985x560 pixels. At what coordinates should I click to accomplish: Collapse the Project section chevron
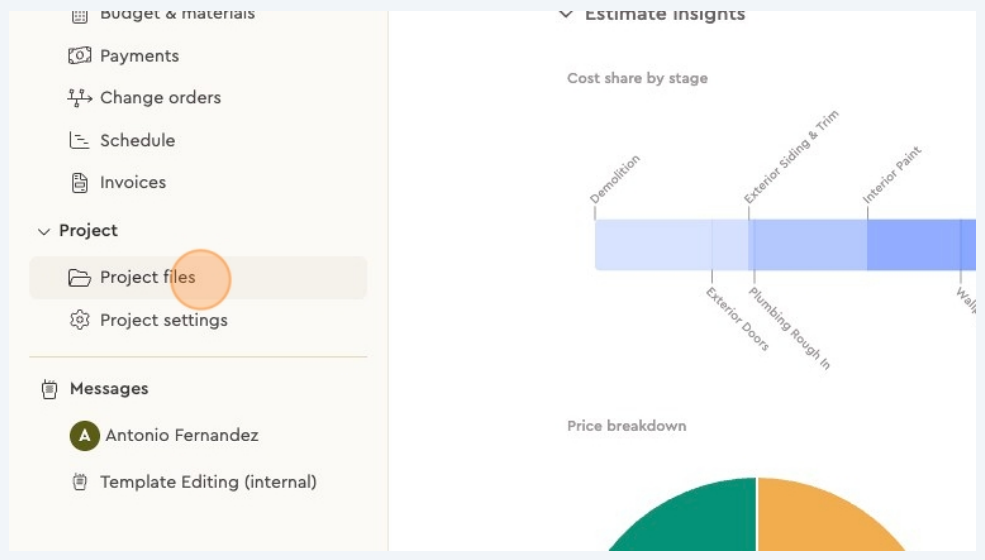pyautogui.click(x=43, y=231)
